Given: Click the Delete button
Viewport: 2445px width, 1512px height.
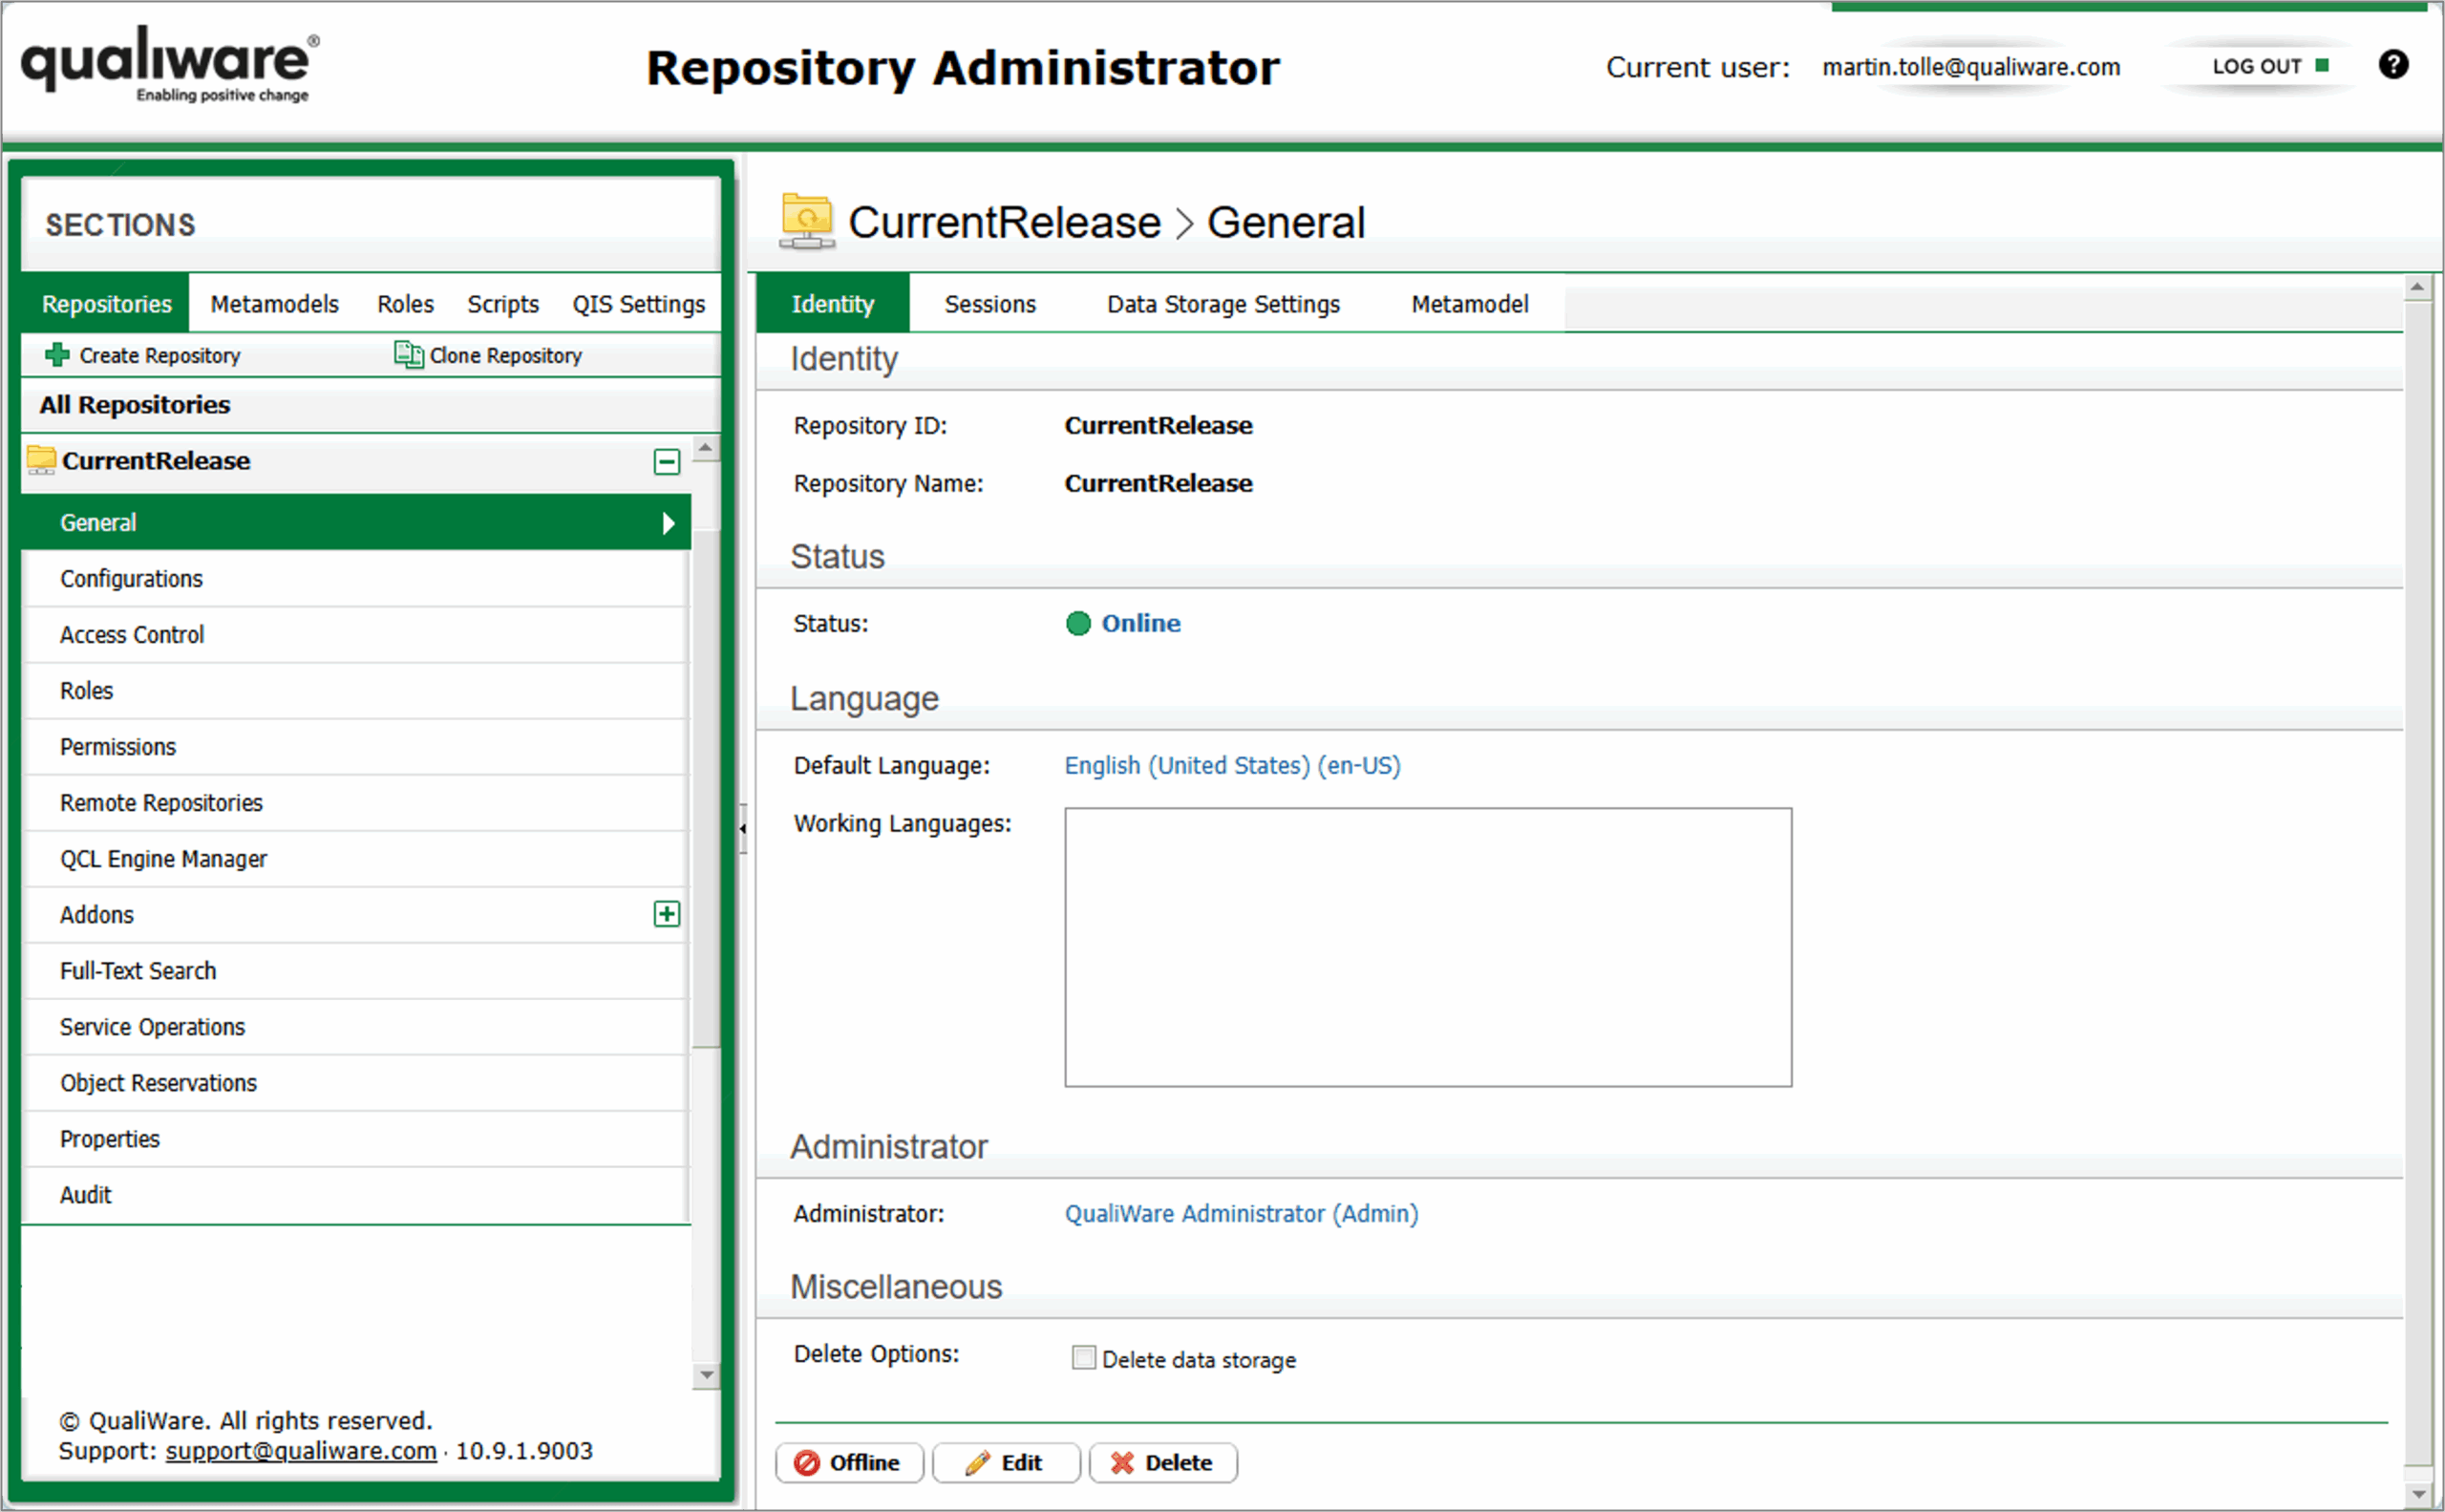Looking at the screenshot, I should (x=1162, y=1463).
